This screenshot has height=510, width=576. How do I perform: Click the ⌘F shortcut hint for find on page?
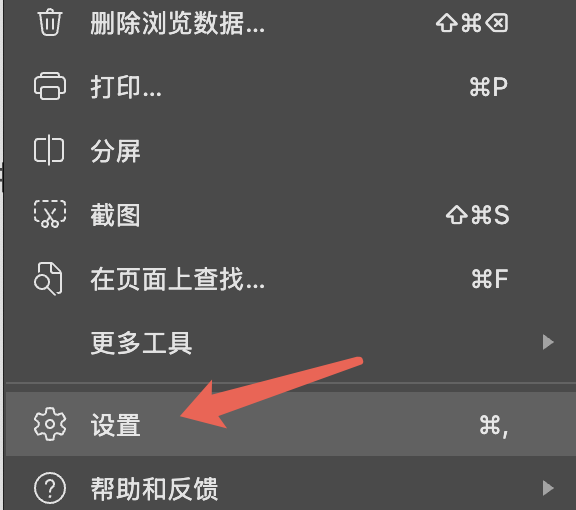point(490,279)
